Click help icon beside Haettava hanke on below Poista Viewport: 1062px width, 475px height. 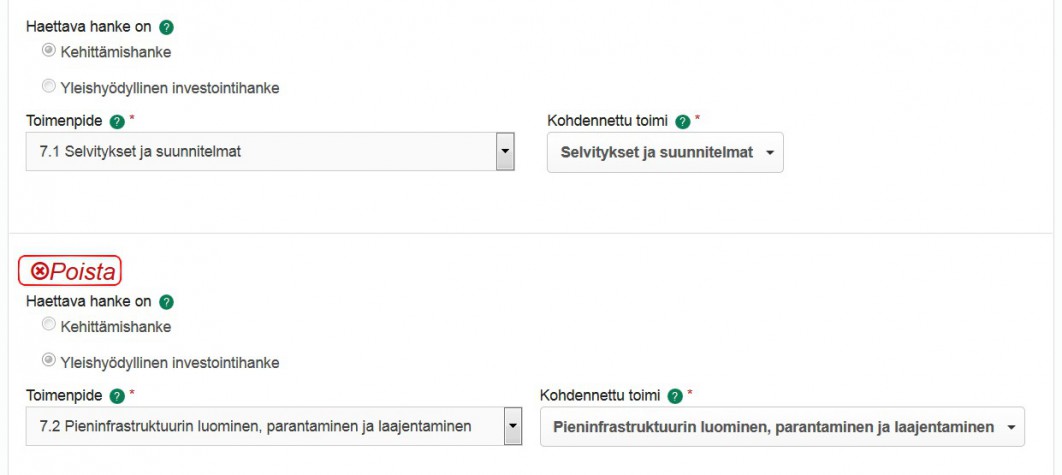[x=166, y=302]
